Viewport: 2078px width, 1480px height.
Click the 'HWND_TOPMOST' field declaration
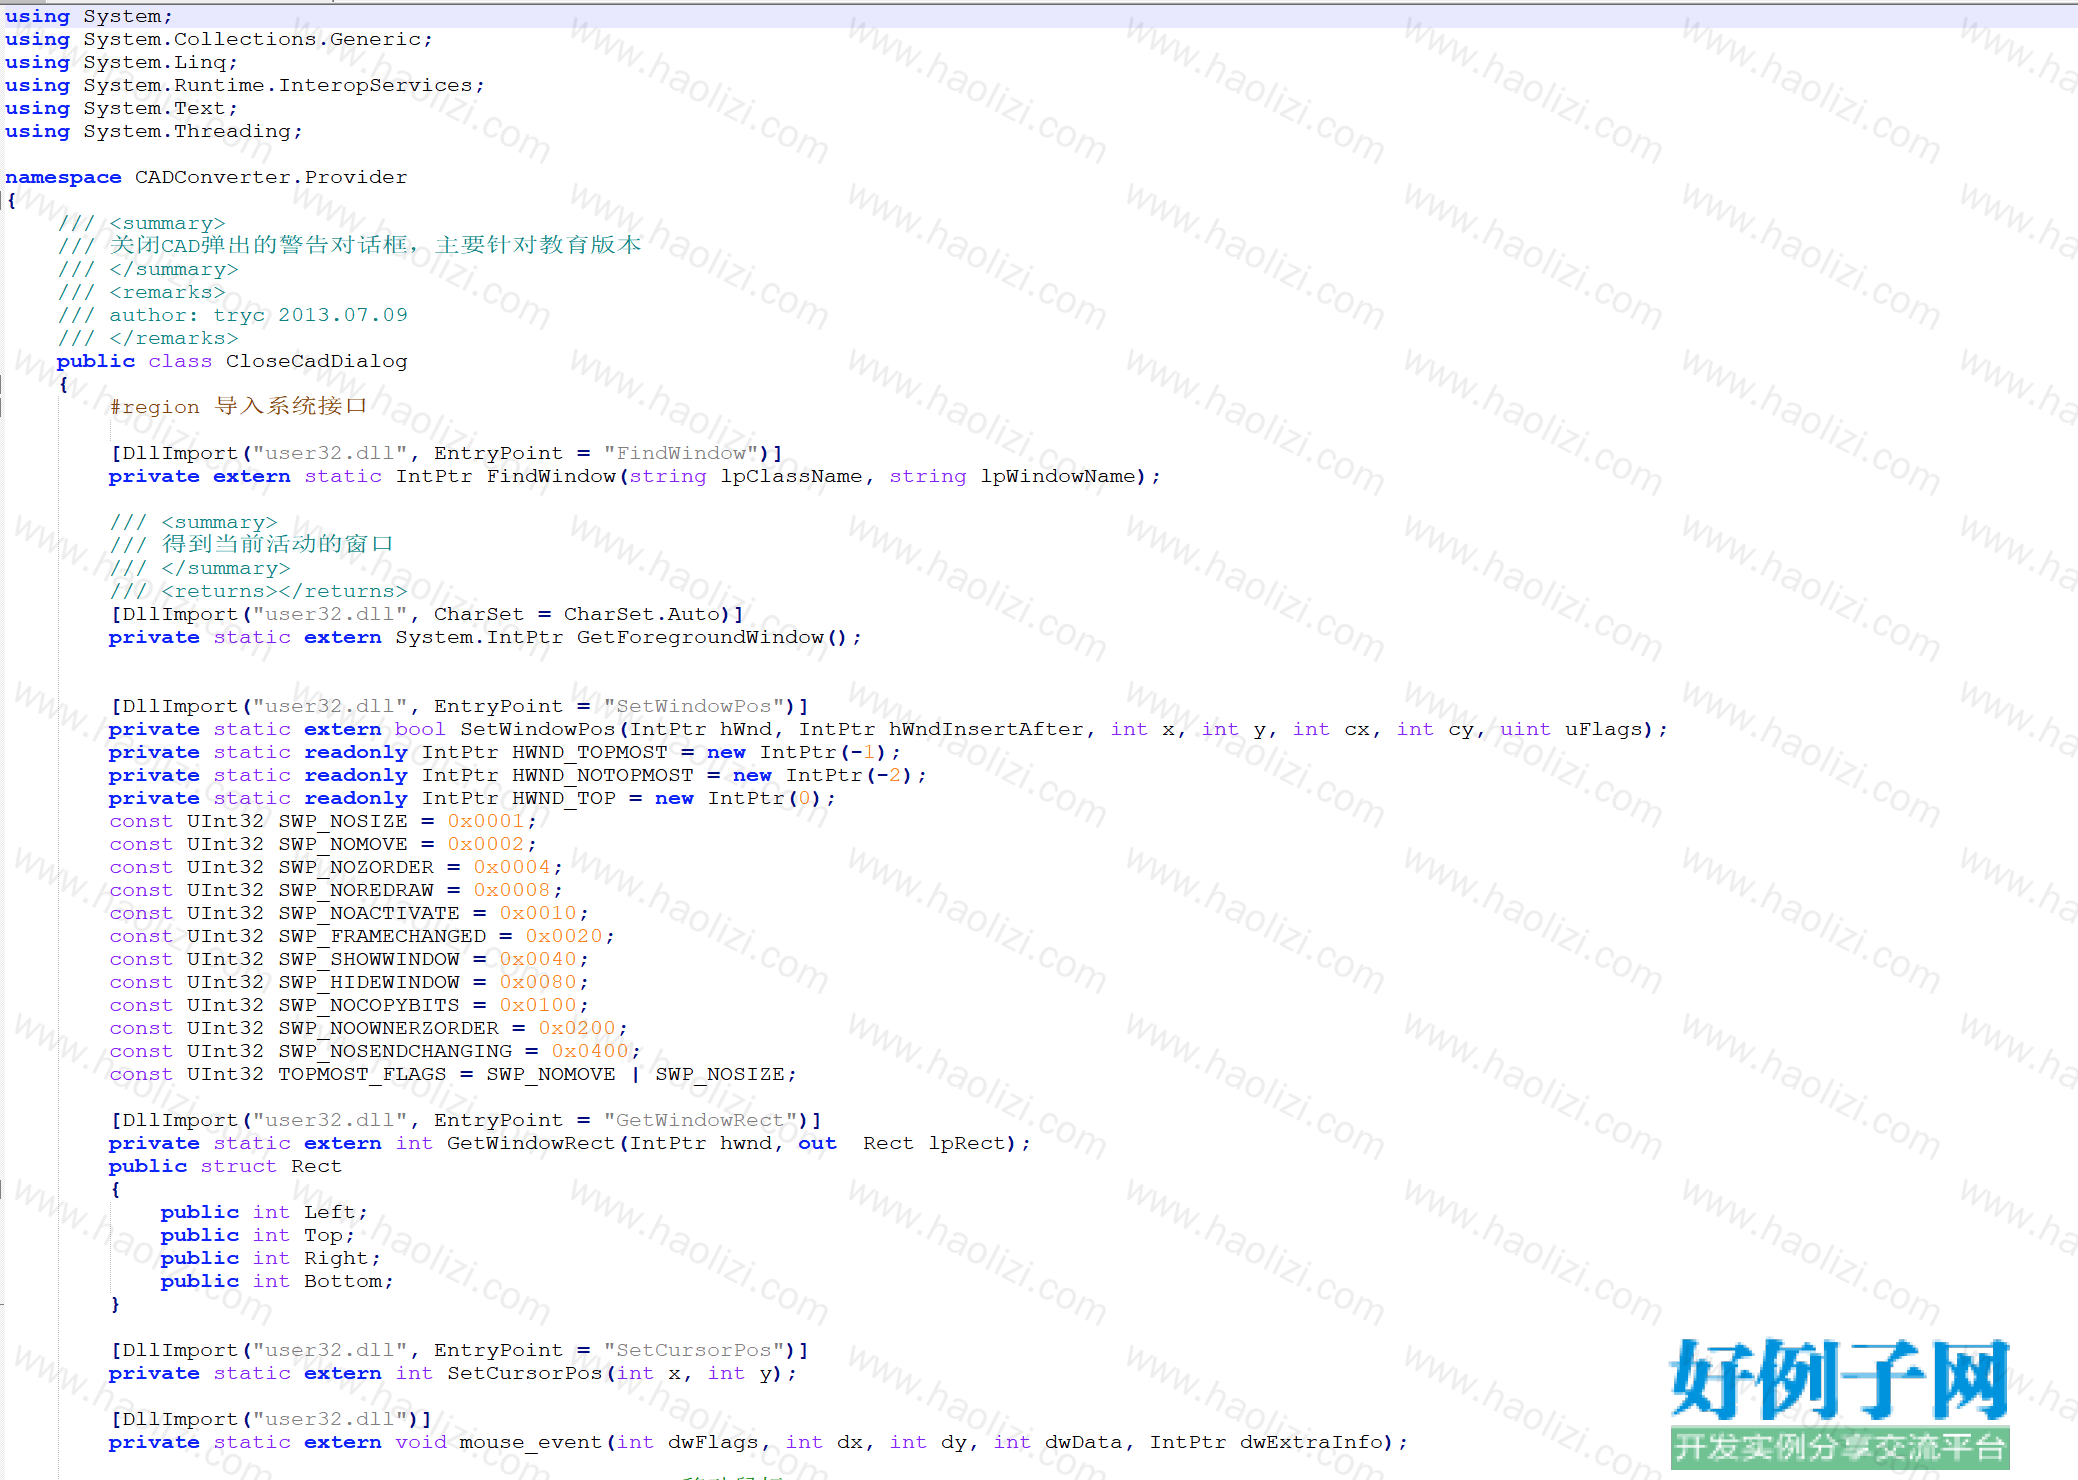(x=505, y=752)
